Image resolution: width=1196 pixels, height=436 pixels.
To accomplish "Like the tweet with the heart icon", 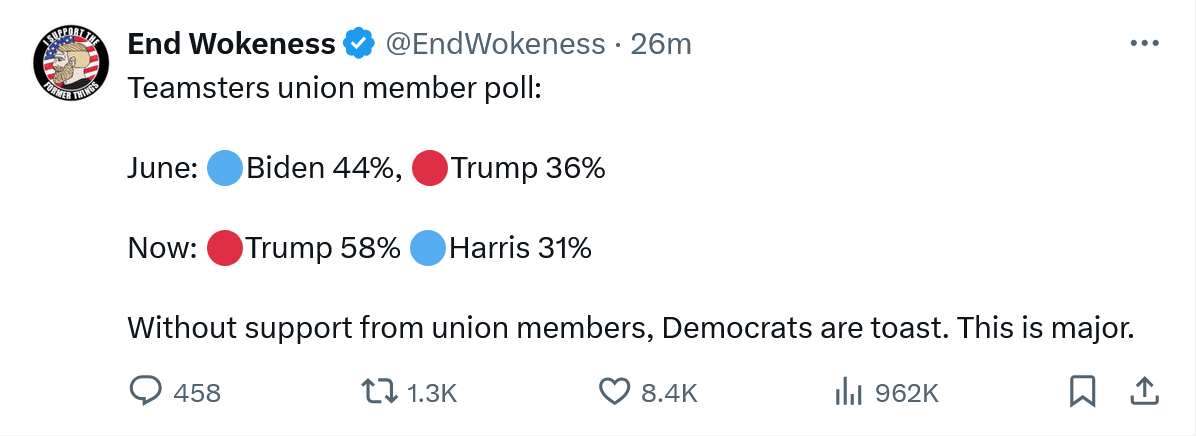I will tap(614, 392).
